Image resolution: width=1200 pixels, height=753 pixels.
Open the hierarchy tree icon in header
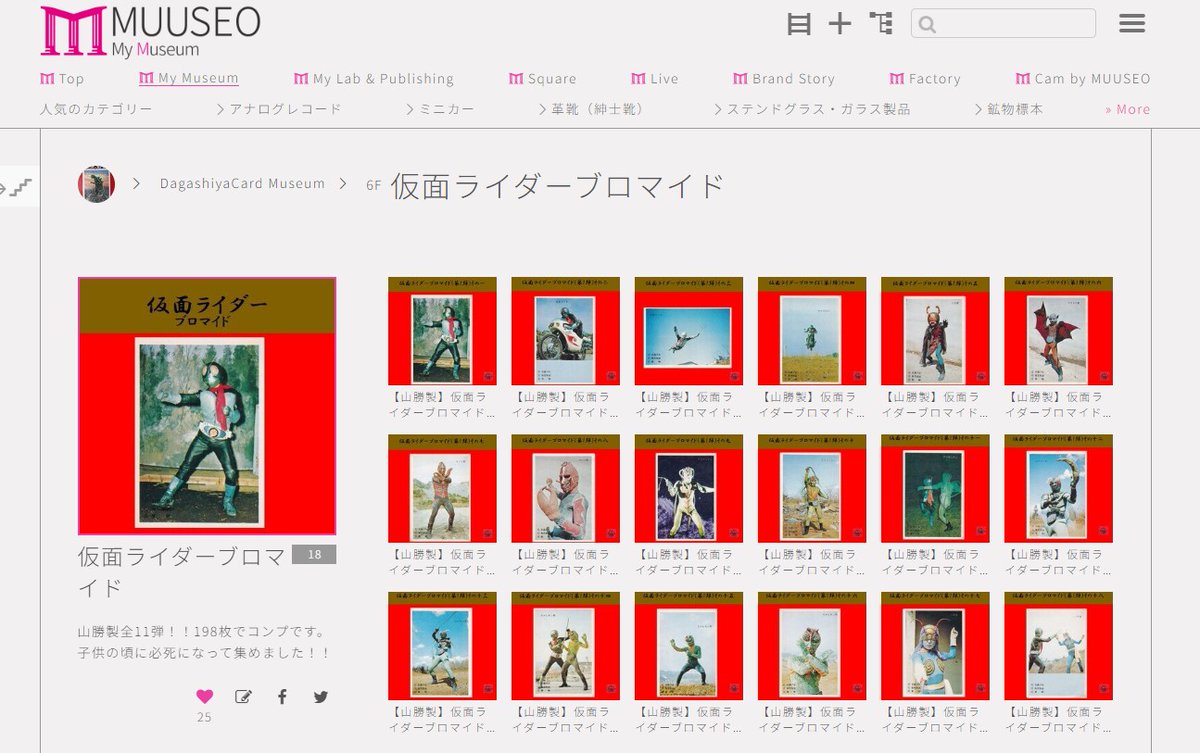881,23
